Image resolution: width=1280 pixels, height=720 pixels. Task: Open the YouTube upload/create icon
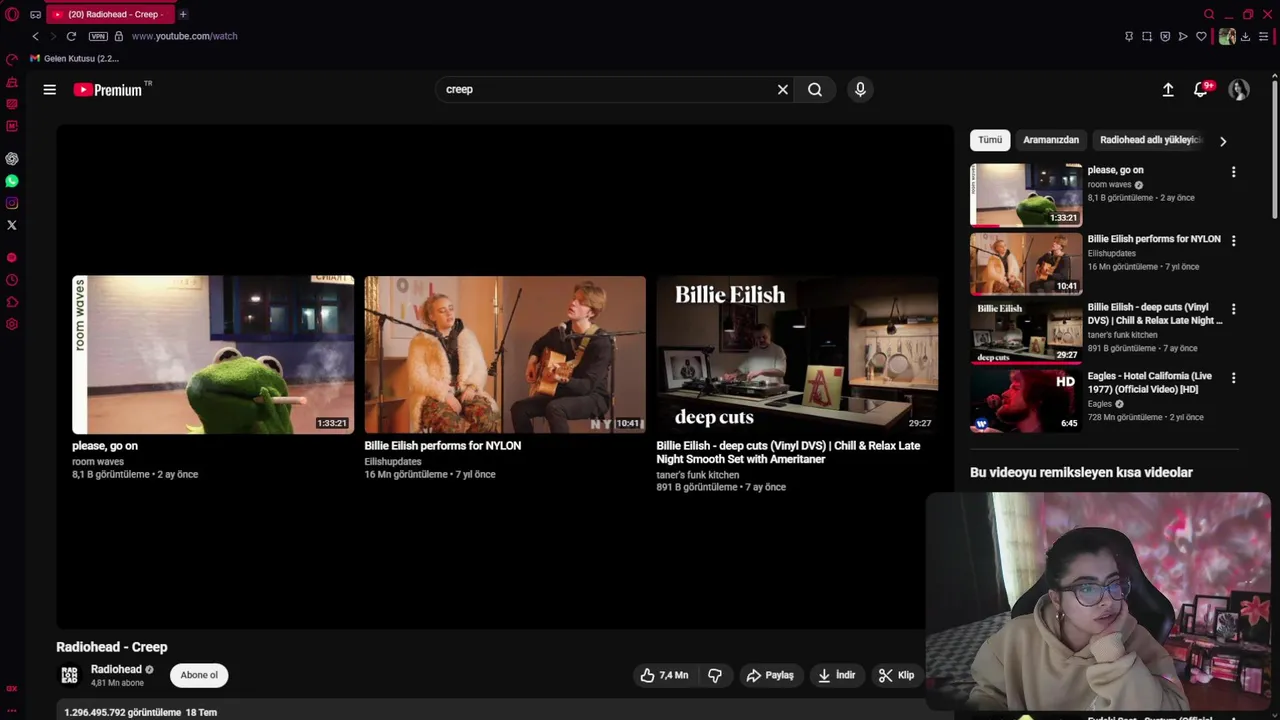point(1168,89)
